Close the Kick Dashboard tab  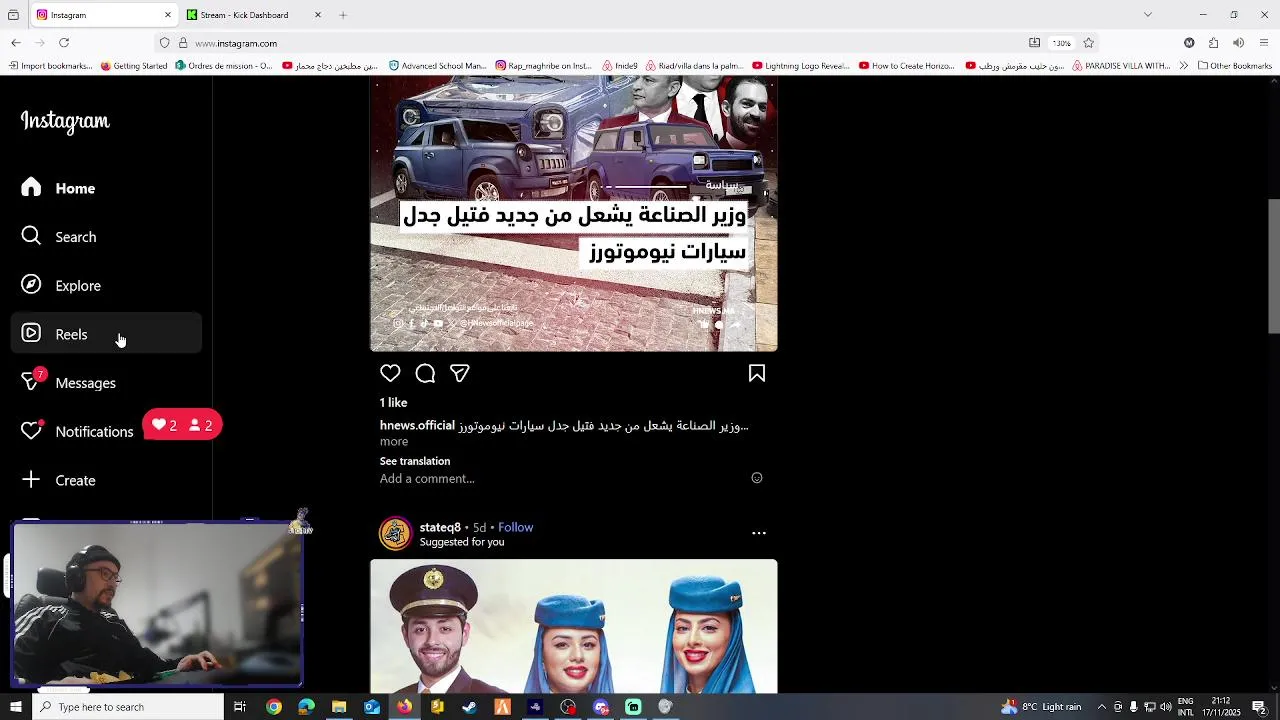318,15
